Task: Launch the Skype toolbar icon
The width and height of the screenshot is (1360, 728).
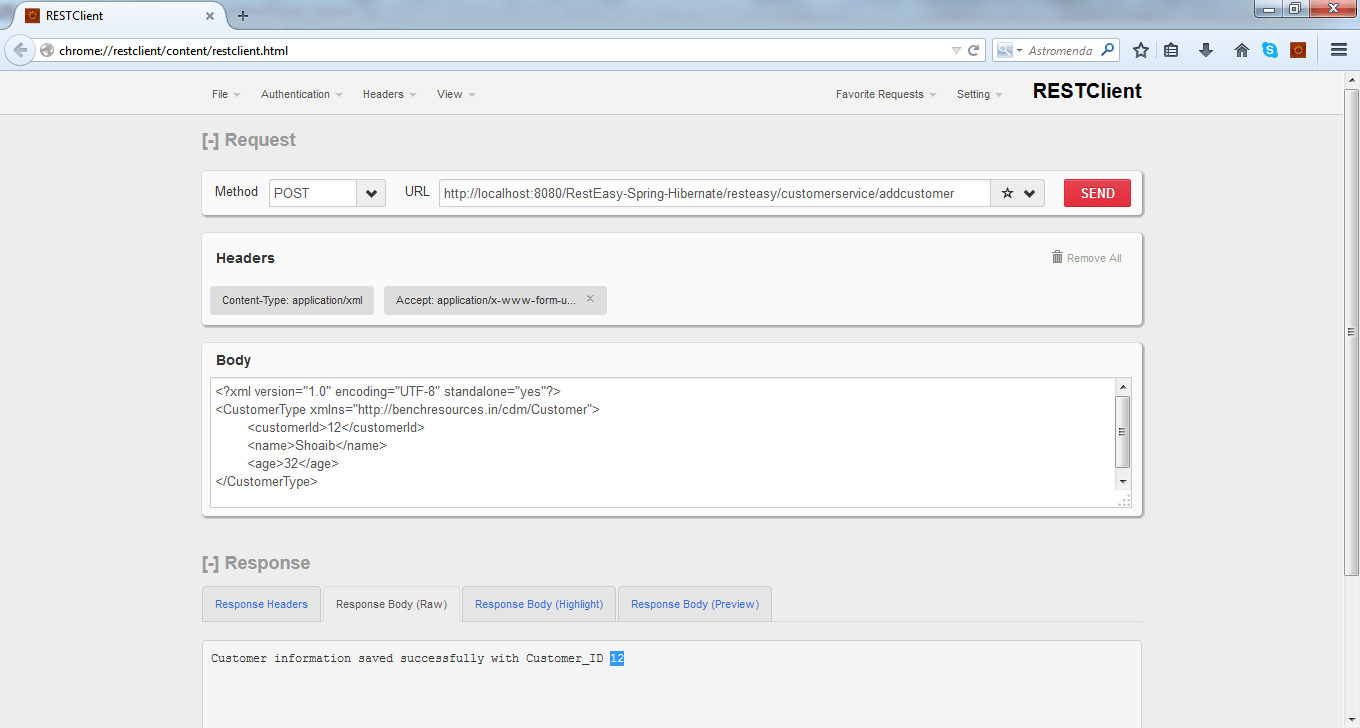Action: click(x=1271, y=49)
